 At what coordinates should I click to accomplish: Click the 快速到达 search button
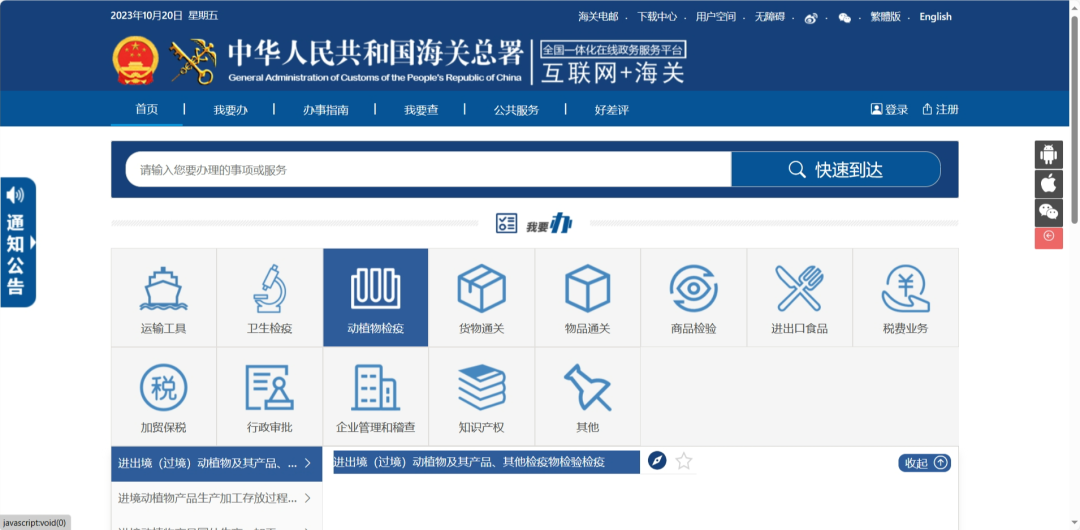coord(836,170)
